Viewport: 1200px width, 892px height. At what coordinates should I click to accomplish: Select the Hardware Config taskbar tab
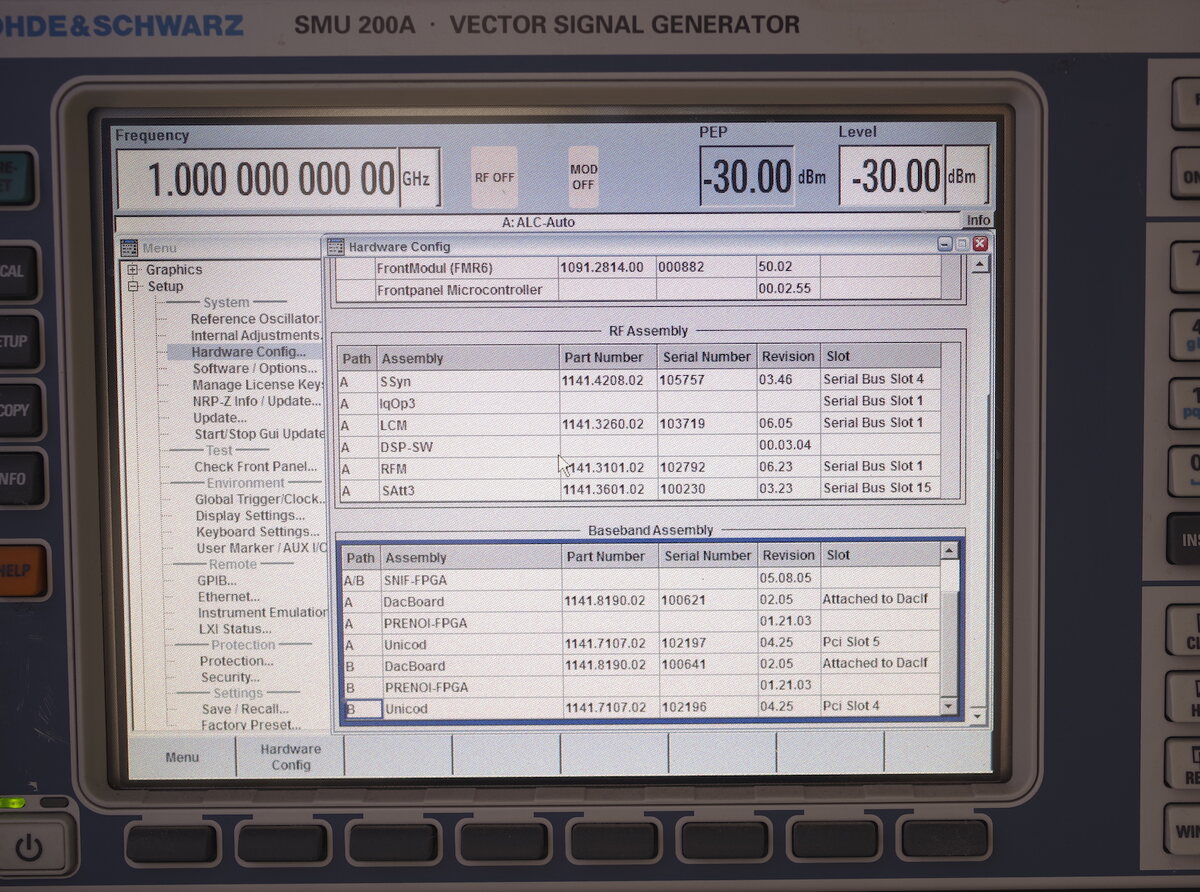pyautogui.click(x=290, y=757)
